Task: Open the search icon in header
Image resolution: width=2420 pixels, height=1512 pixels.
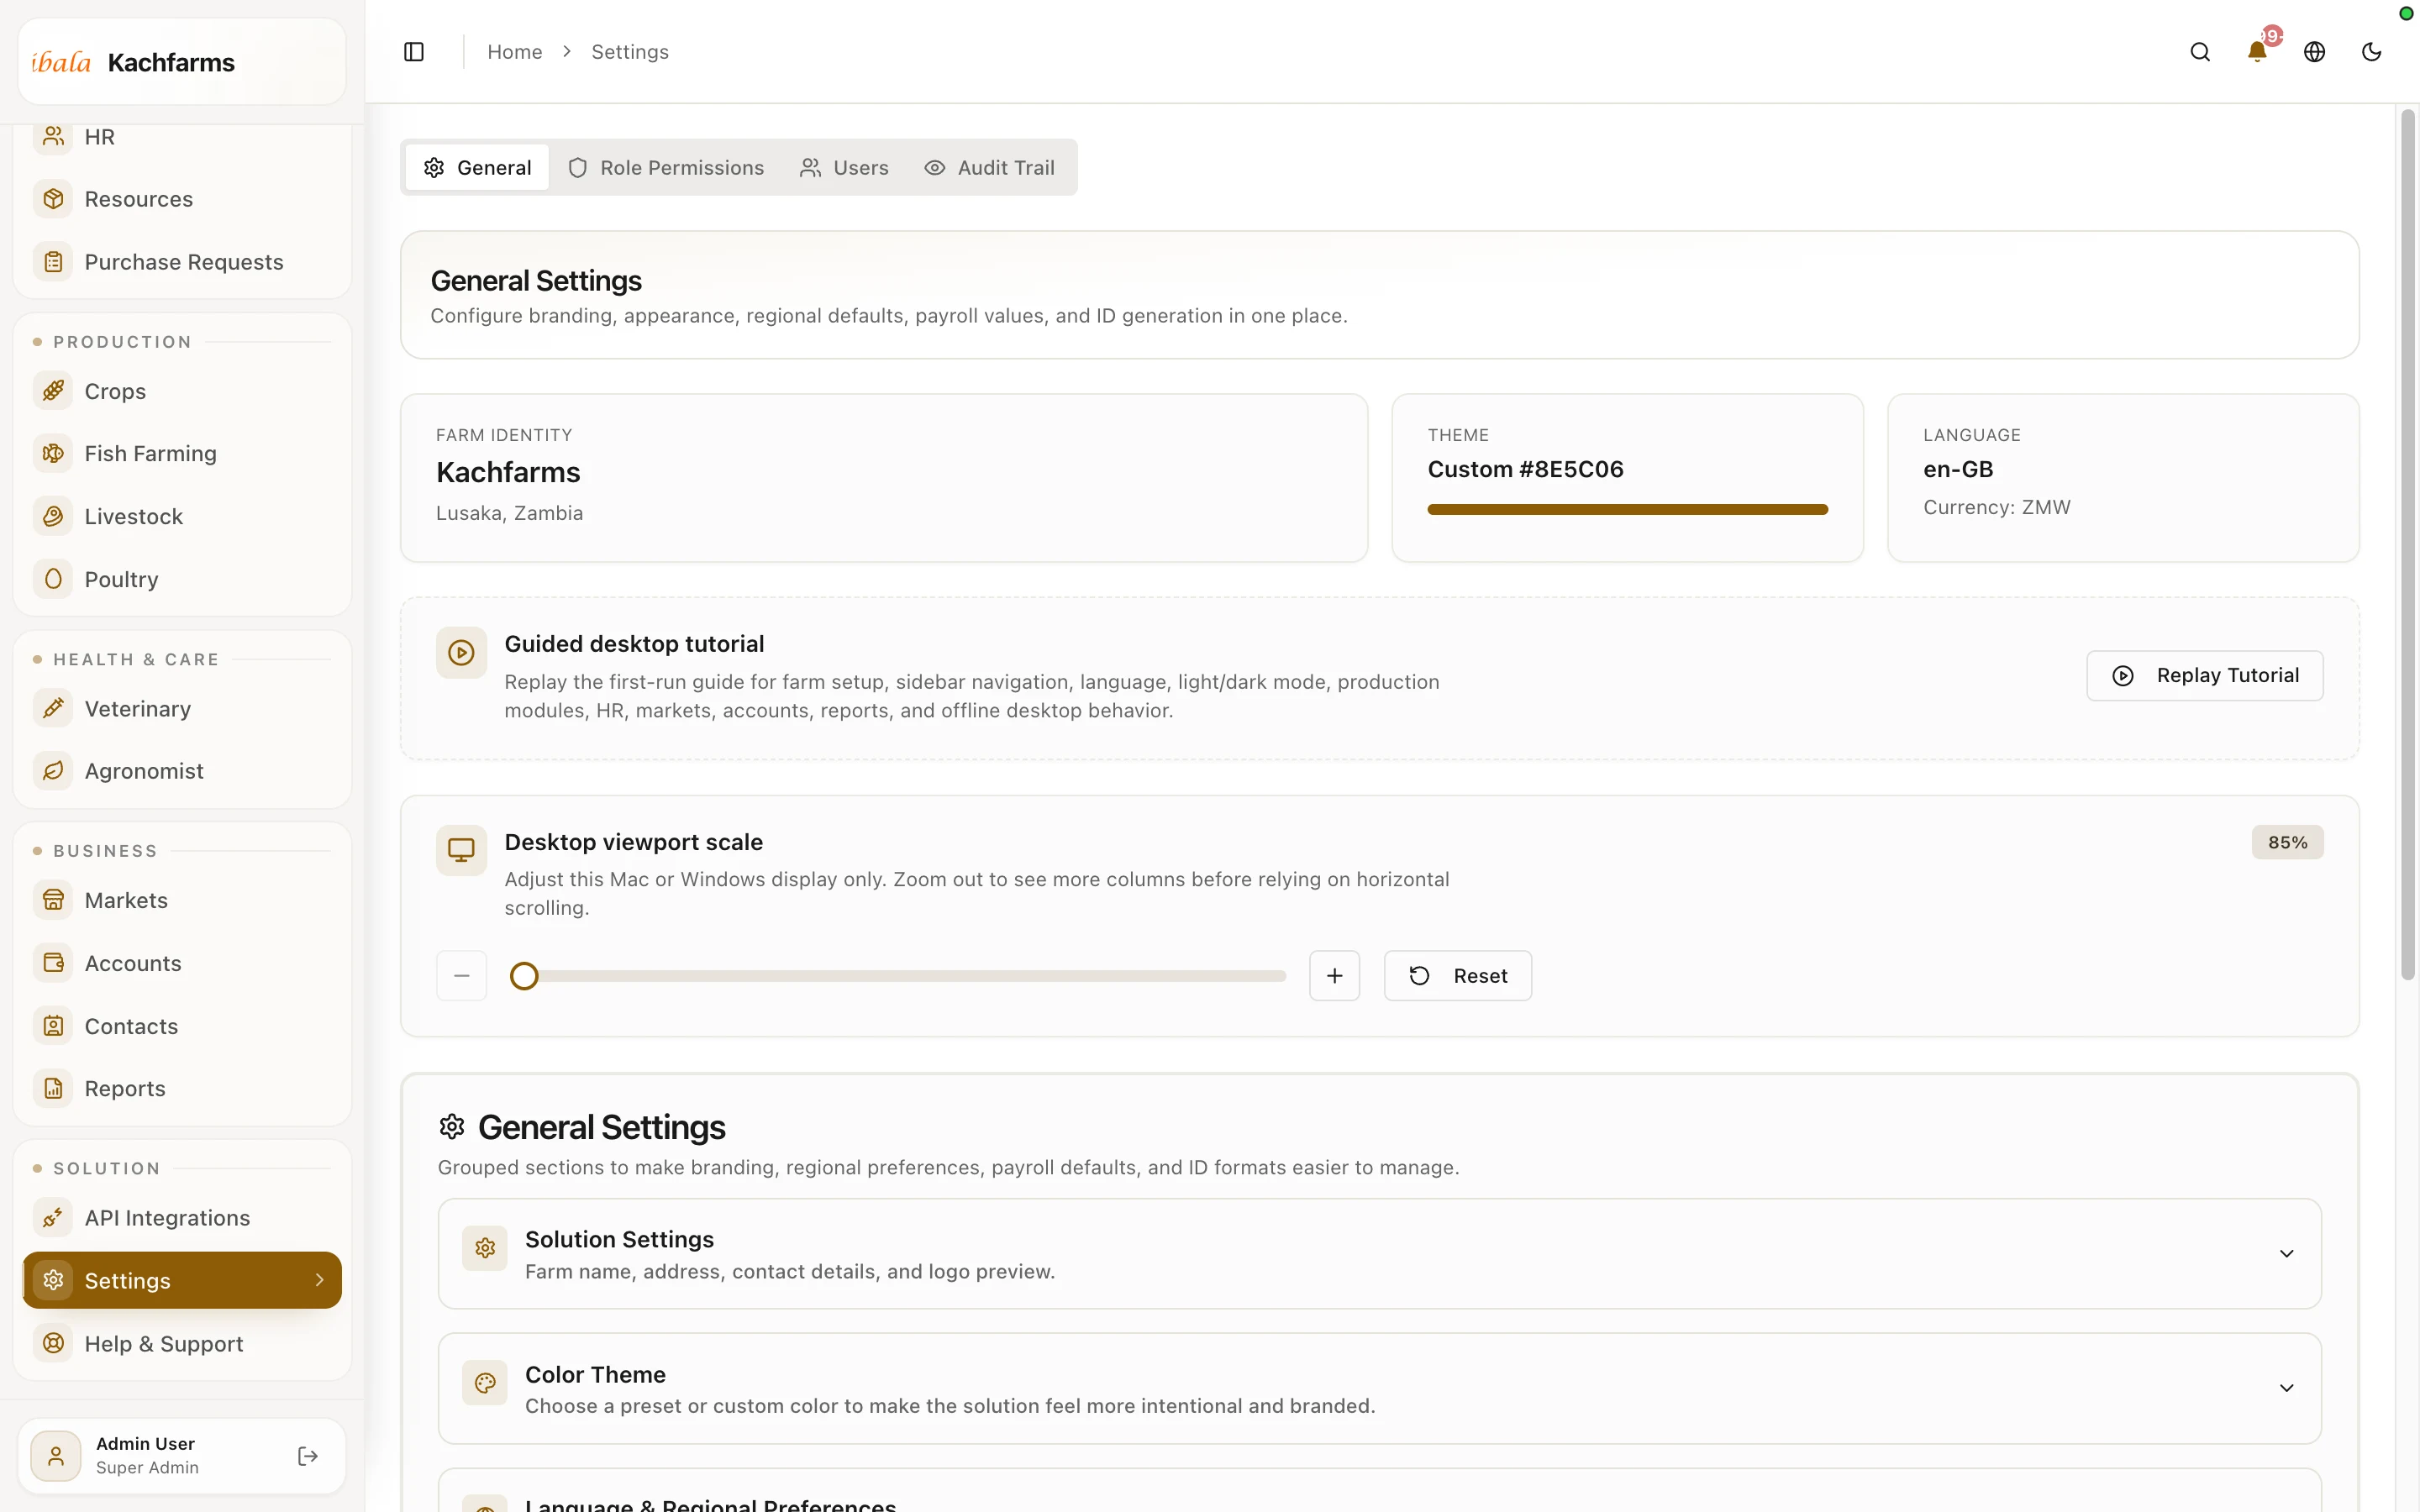Action: pyautogui.click(x=2200, y=52)
